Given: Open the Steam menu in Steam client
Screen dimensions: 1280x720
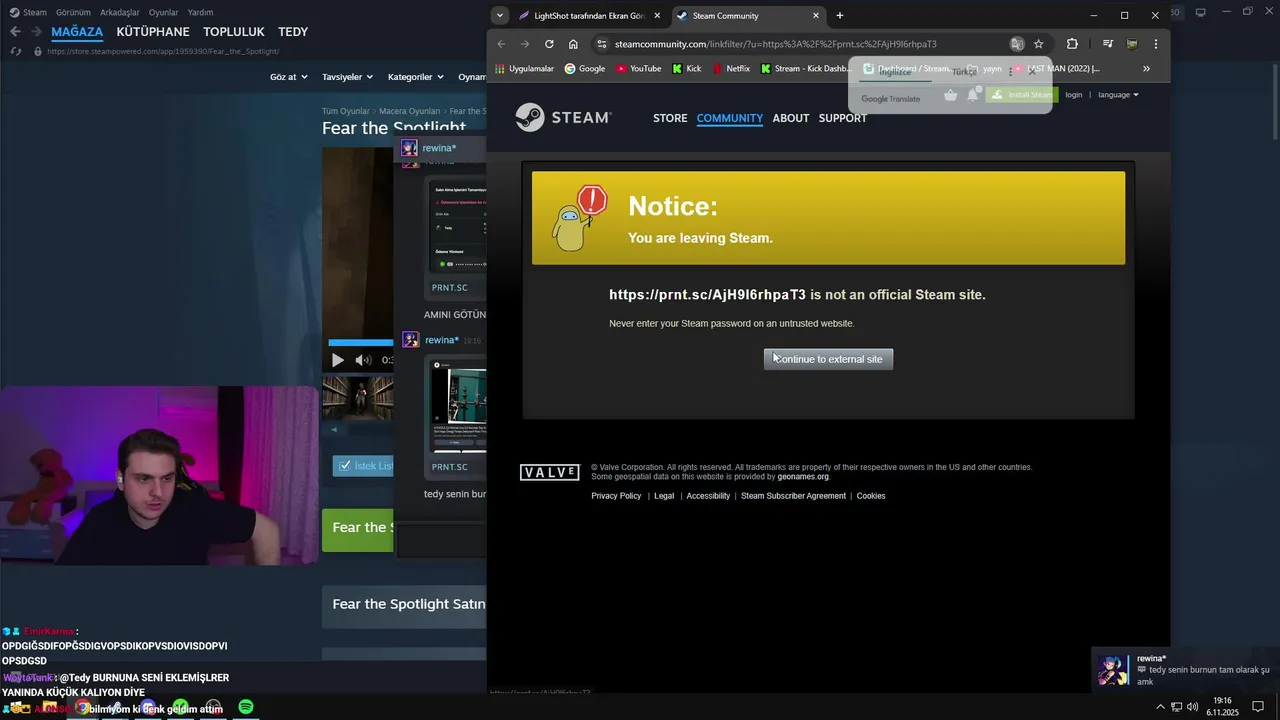Looking at the screenshot, I should pos(28,12).
